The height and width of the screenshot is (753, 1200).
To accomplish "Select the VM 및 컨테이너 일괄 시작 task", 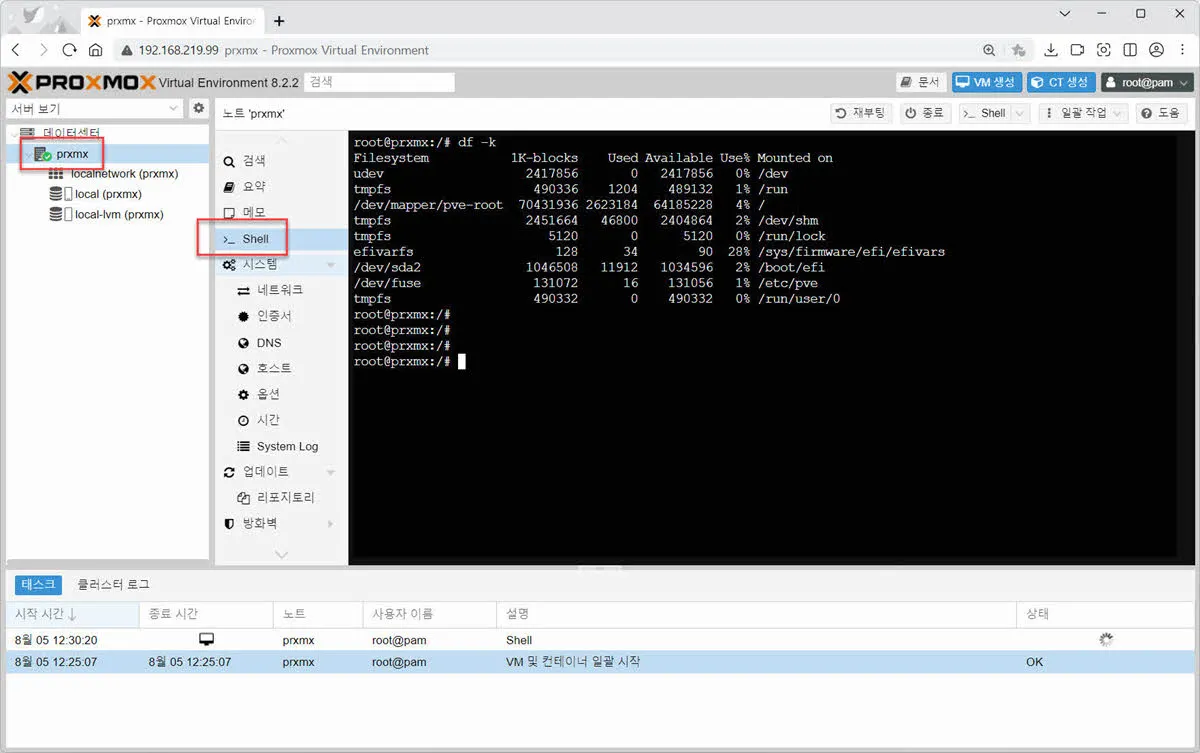I will pyautogui.click(x=600, y=662).
